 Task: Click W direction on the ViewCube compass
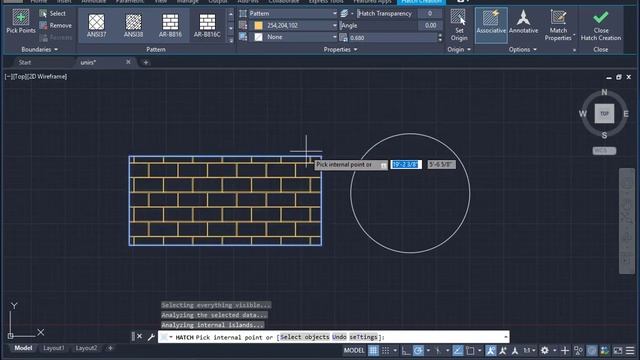[x=582, y=114]
